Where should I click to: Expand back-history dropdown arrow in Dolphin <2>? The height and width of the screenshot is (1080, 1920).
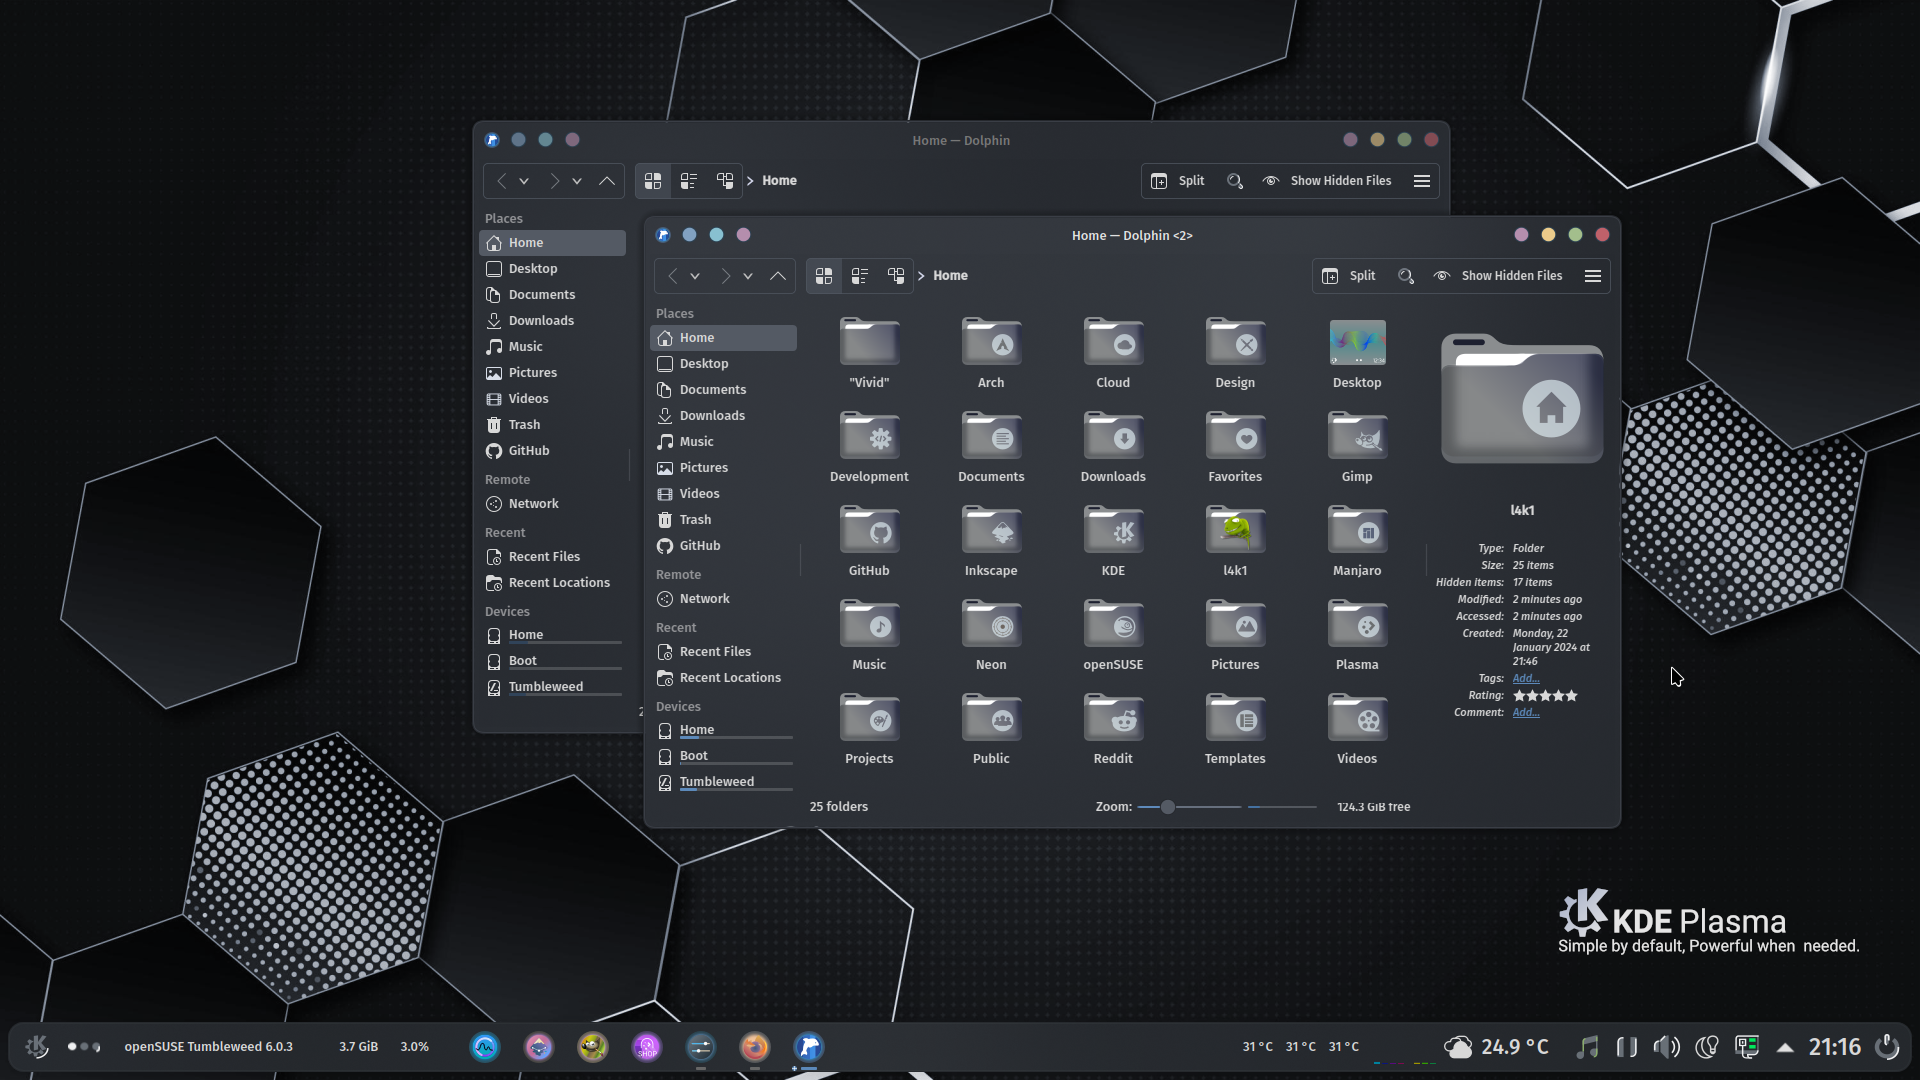pyautogui.click(x=695, y=276)
